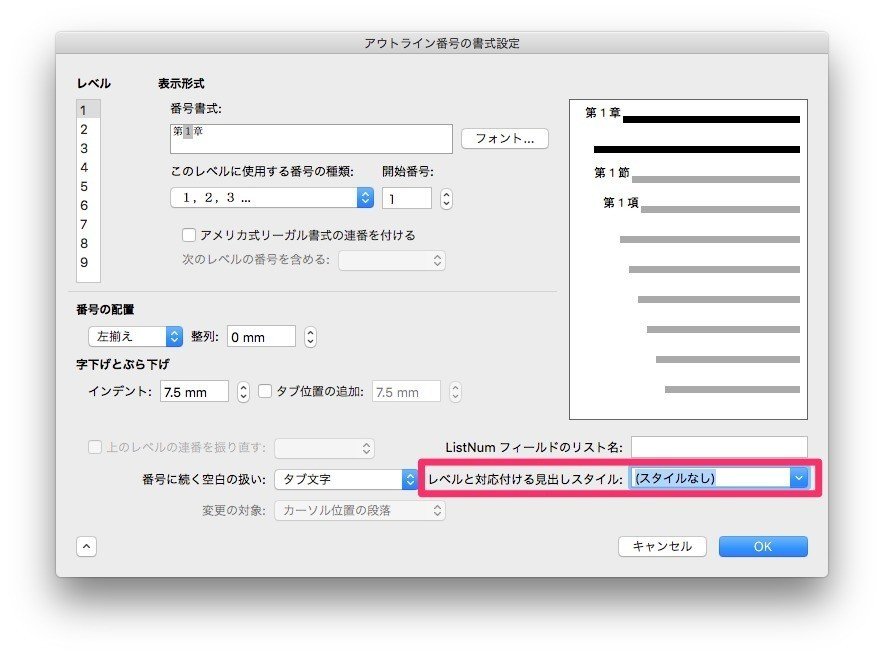Collapse the dialog with the caret button
This screenshot has width=884, height=657.
(86, 546)
